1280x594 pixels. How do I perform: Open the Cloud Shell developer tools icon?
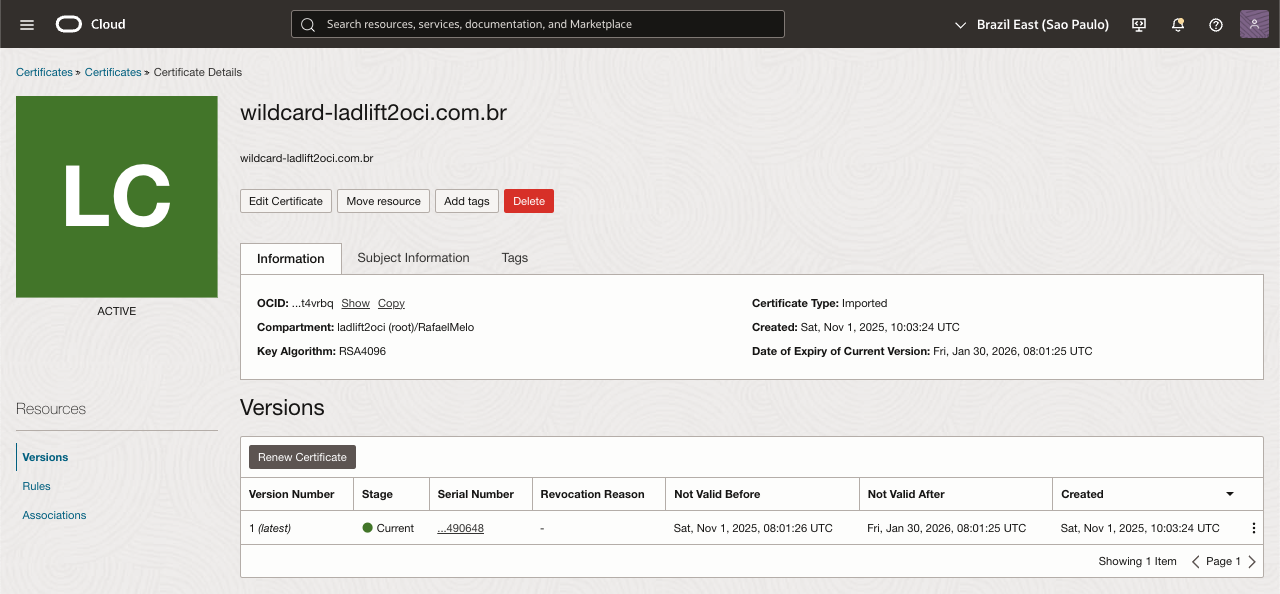tap(1139, 24)
